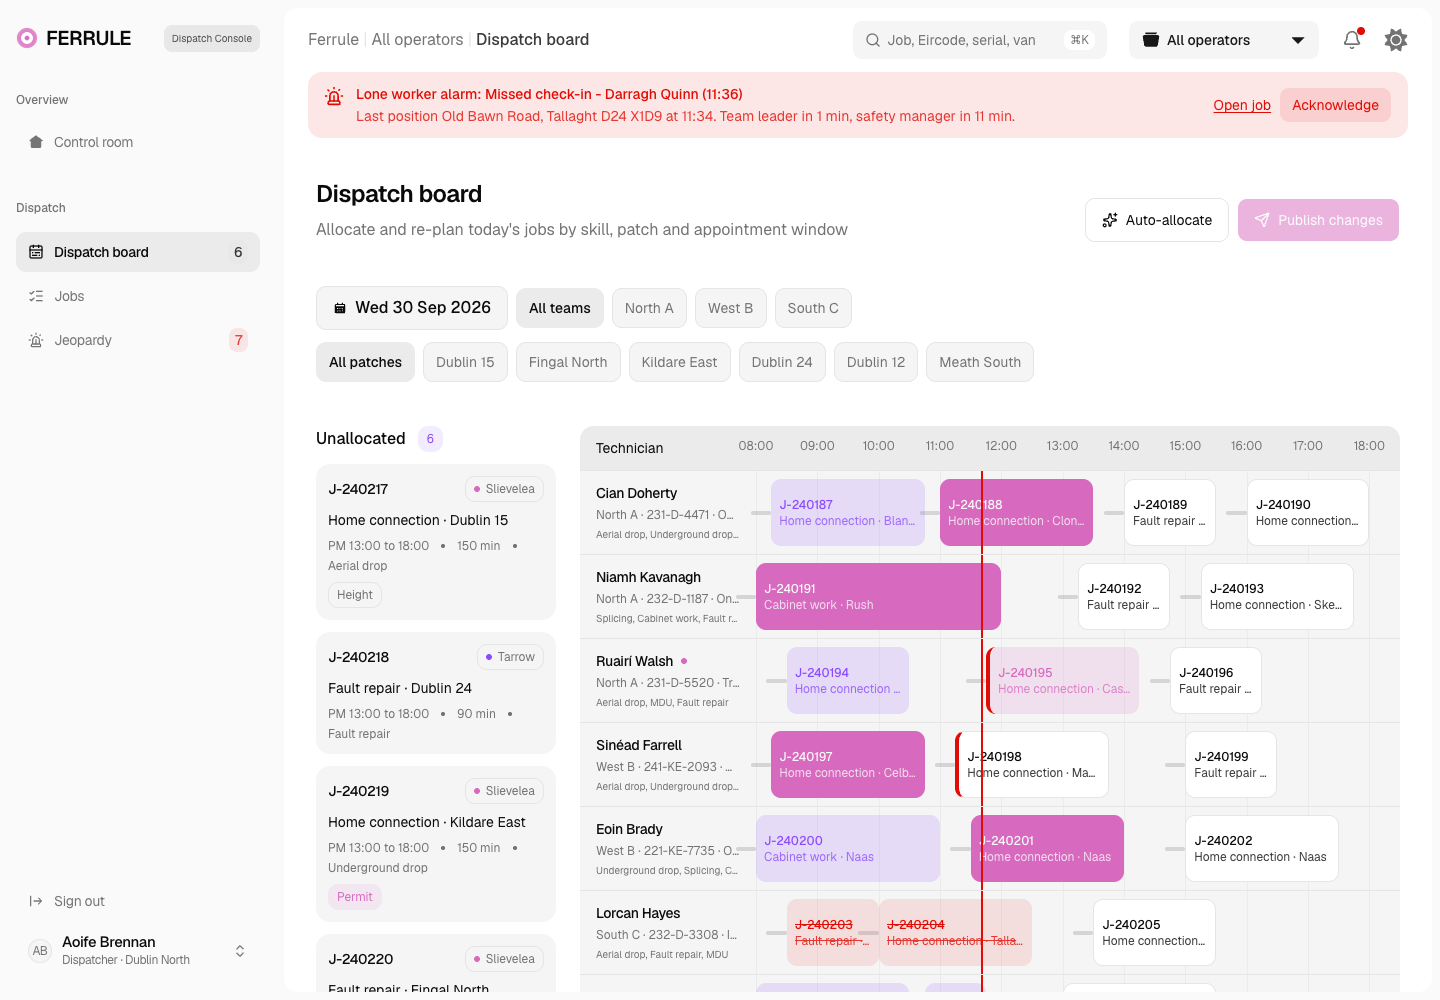This screenshot has height=1000, width=1440.
Task: Select job J-240191 Cabinet work bar
Action: [878, 596]
